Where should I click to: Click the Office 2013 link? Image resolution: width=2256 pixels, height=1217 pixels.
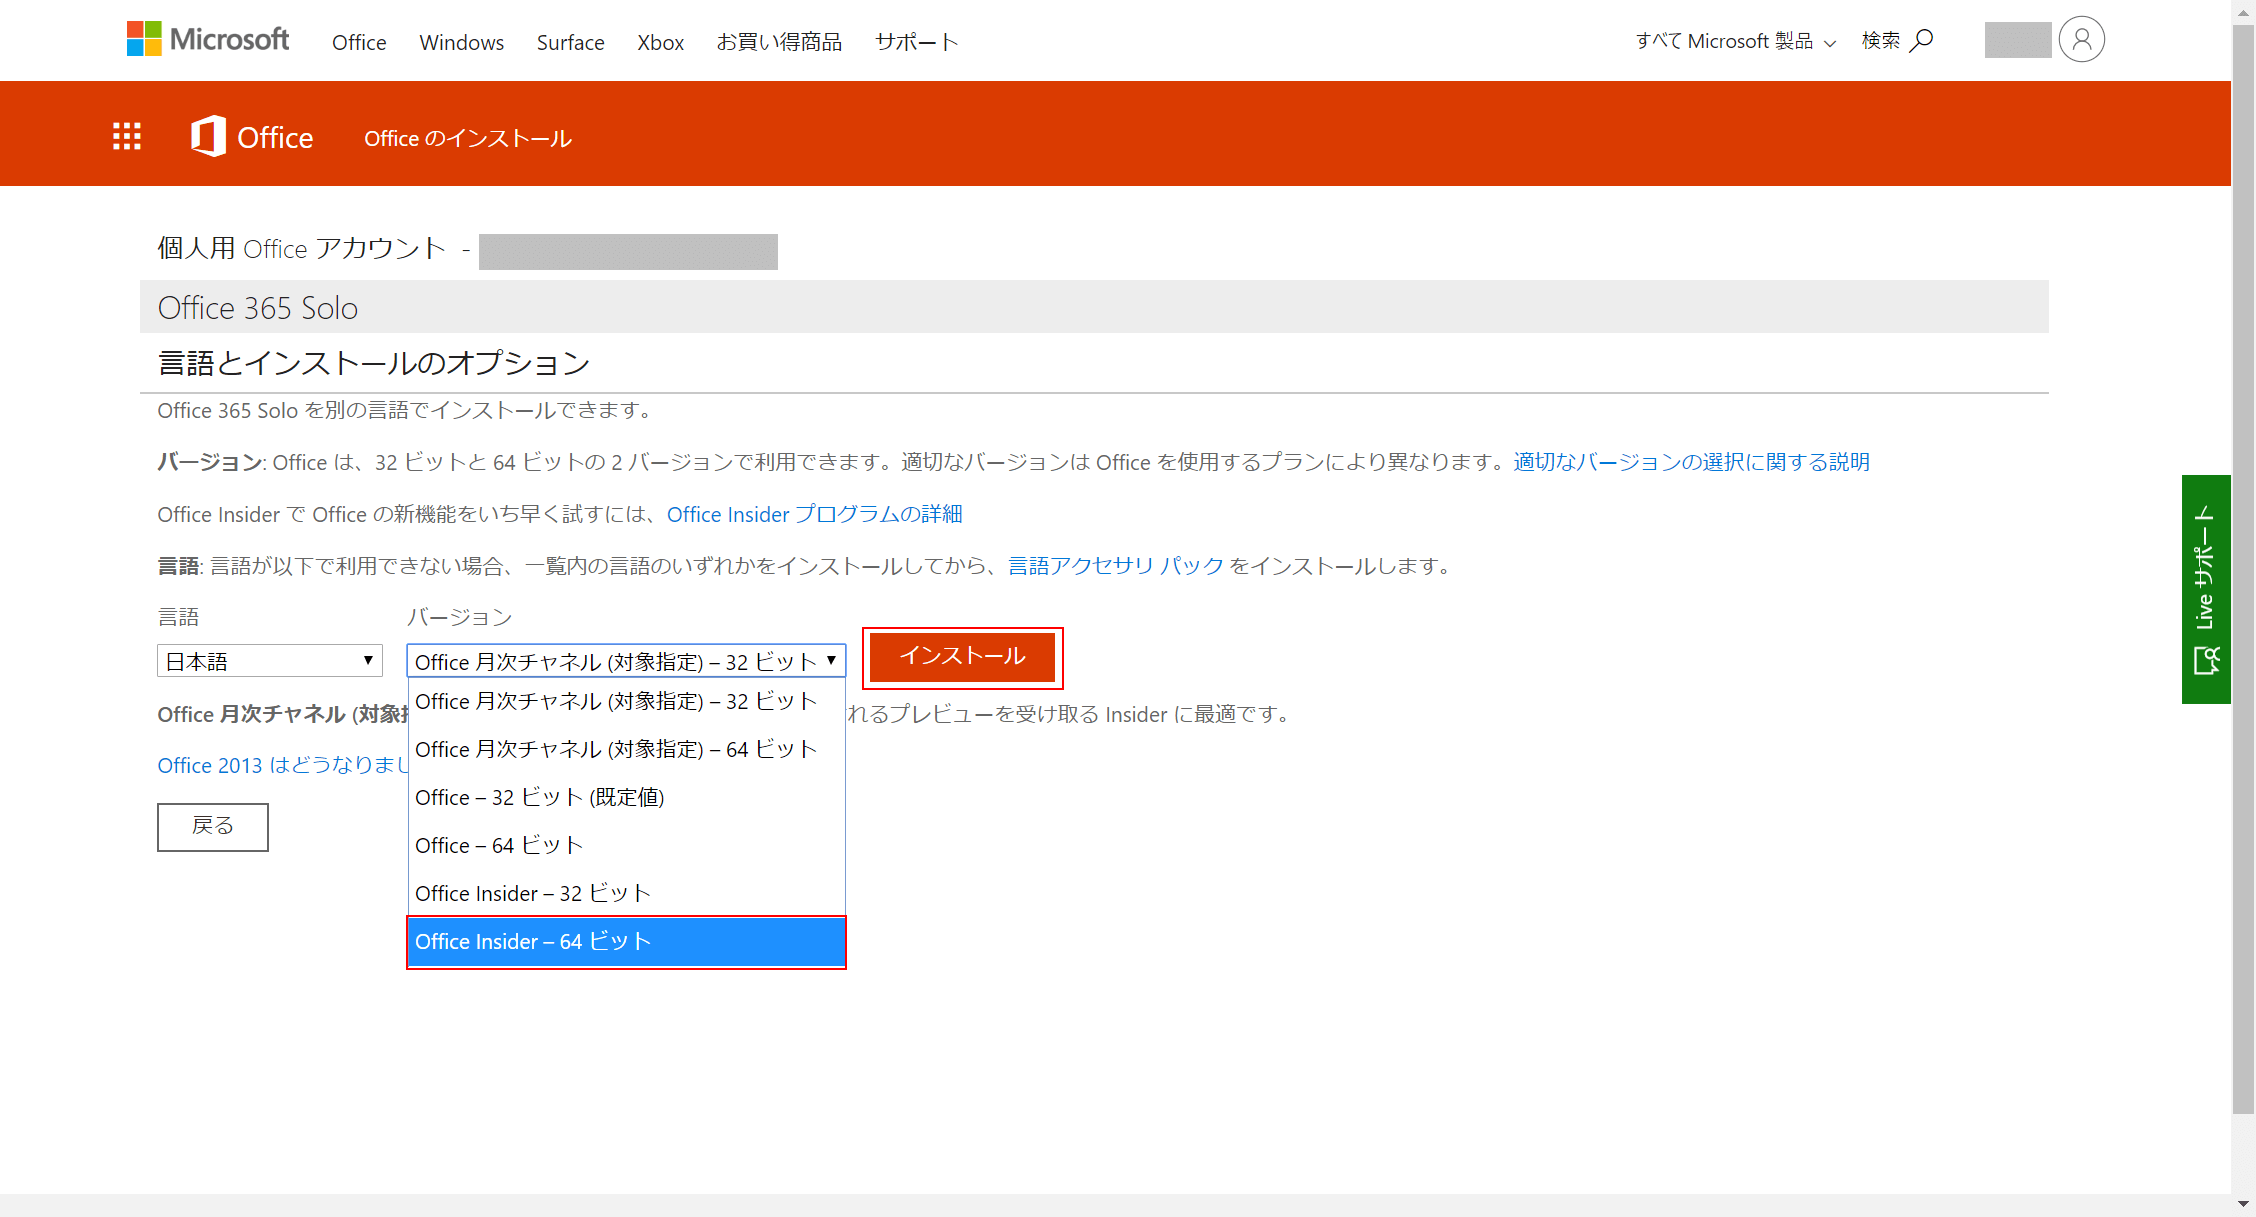[210, 765]
